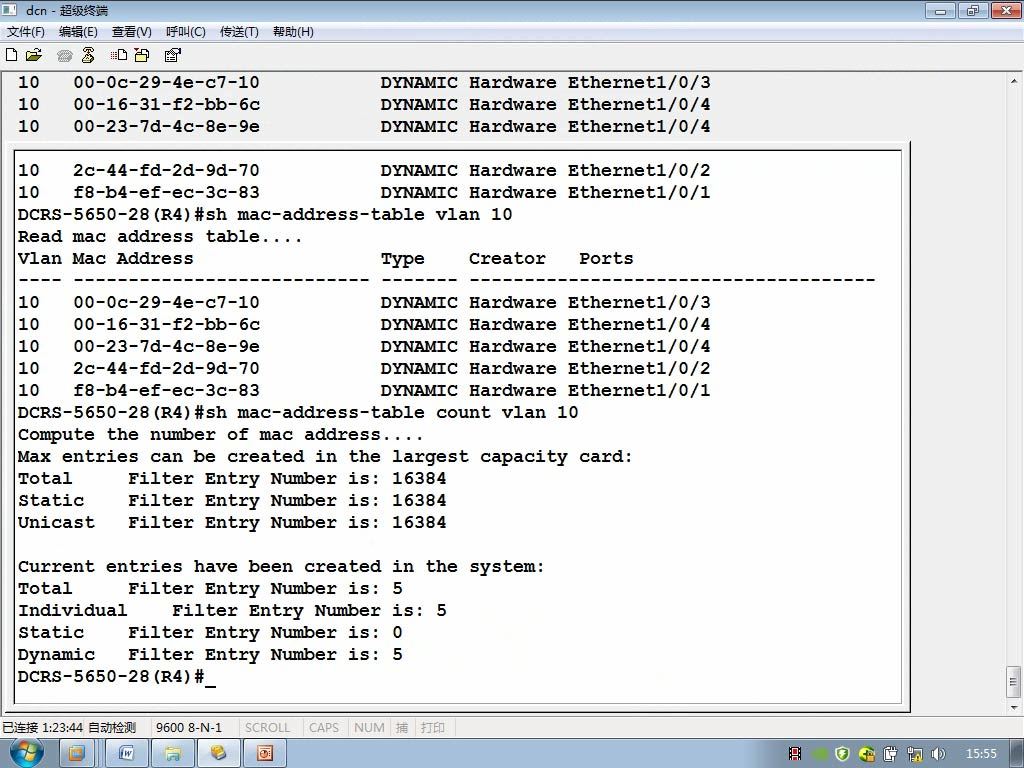Image resolution: width=1024 pixels, height=768 pixels.
Task: Click 'Dynamic Filter Entry Number is: 5' line
Action: click(x=210, y=655)
